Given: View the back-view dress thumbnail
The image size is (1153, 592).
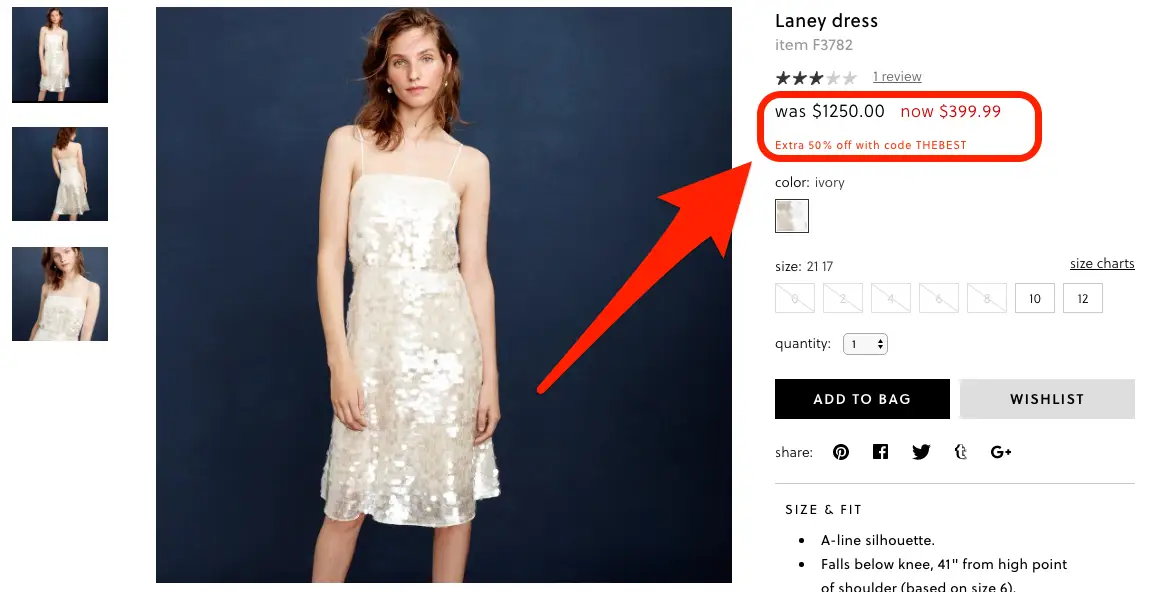Looking at the screenshot, I should pos(60,174).
